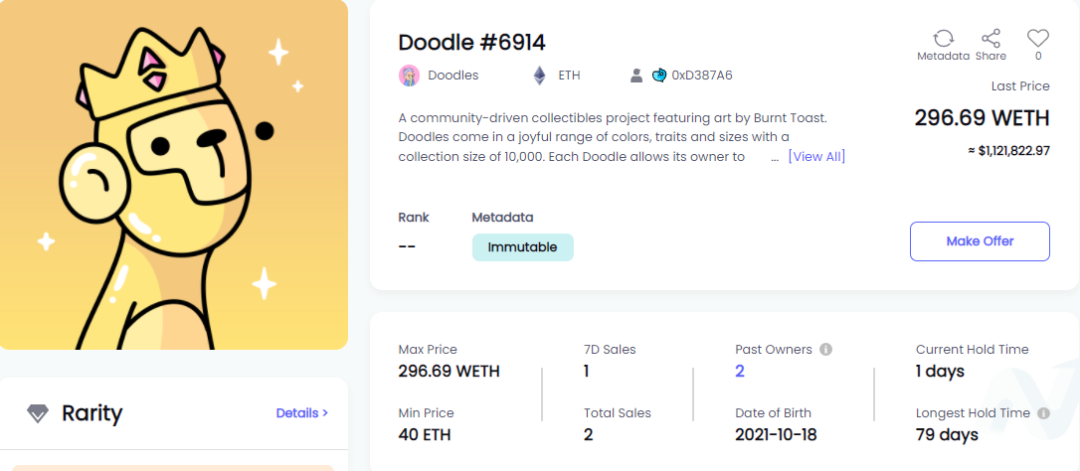1080x471 pixels.
Task: Click the Doodles collection avatar
Action: (x=409, y=75)
